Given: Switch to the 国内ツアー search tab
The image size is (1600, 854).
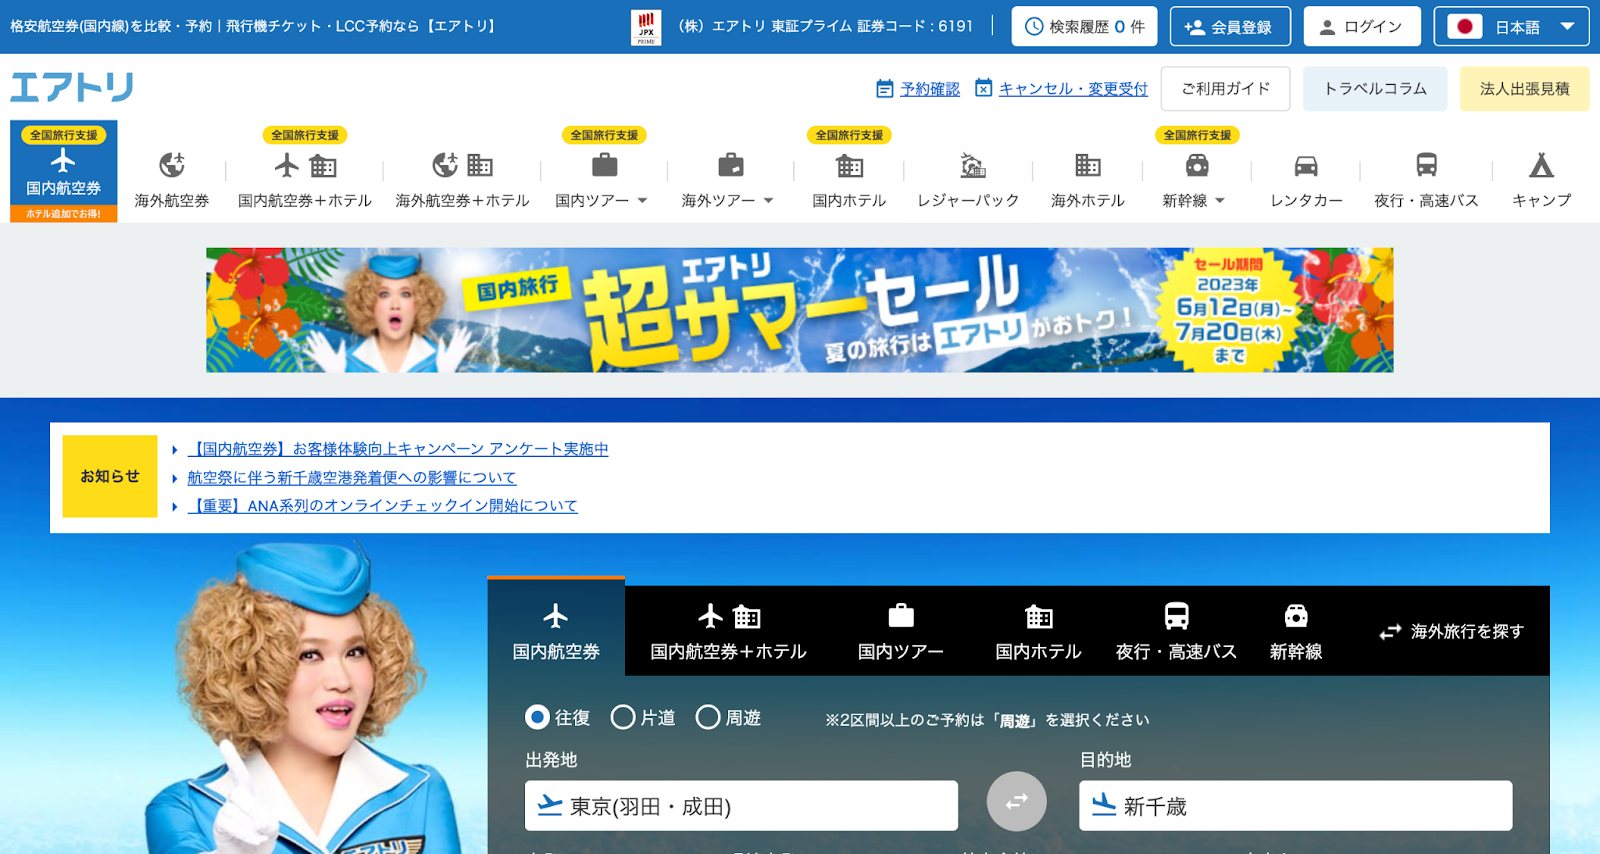Looking at the screenshot, I should coord(900,631).
